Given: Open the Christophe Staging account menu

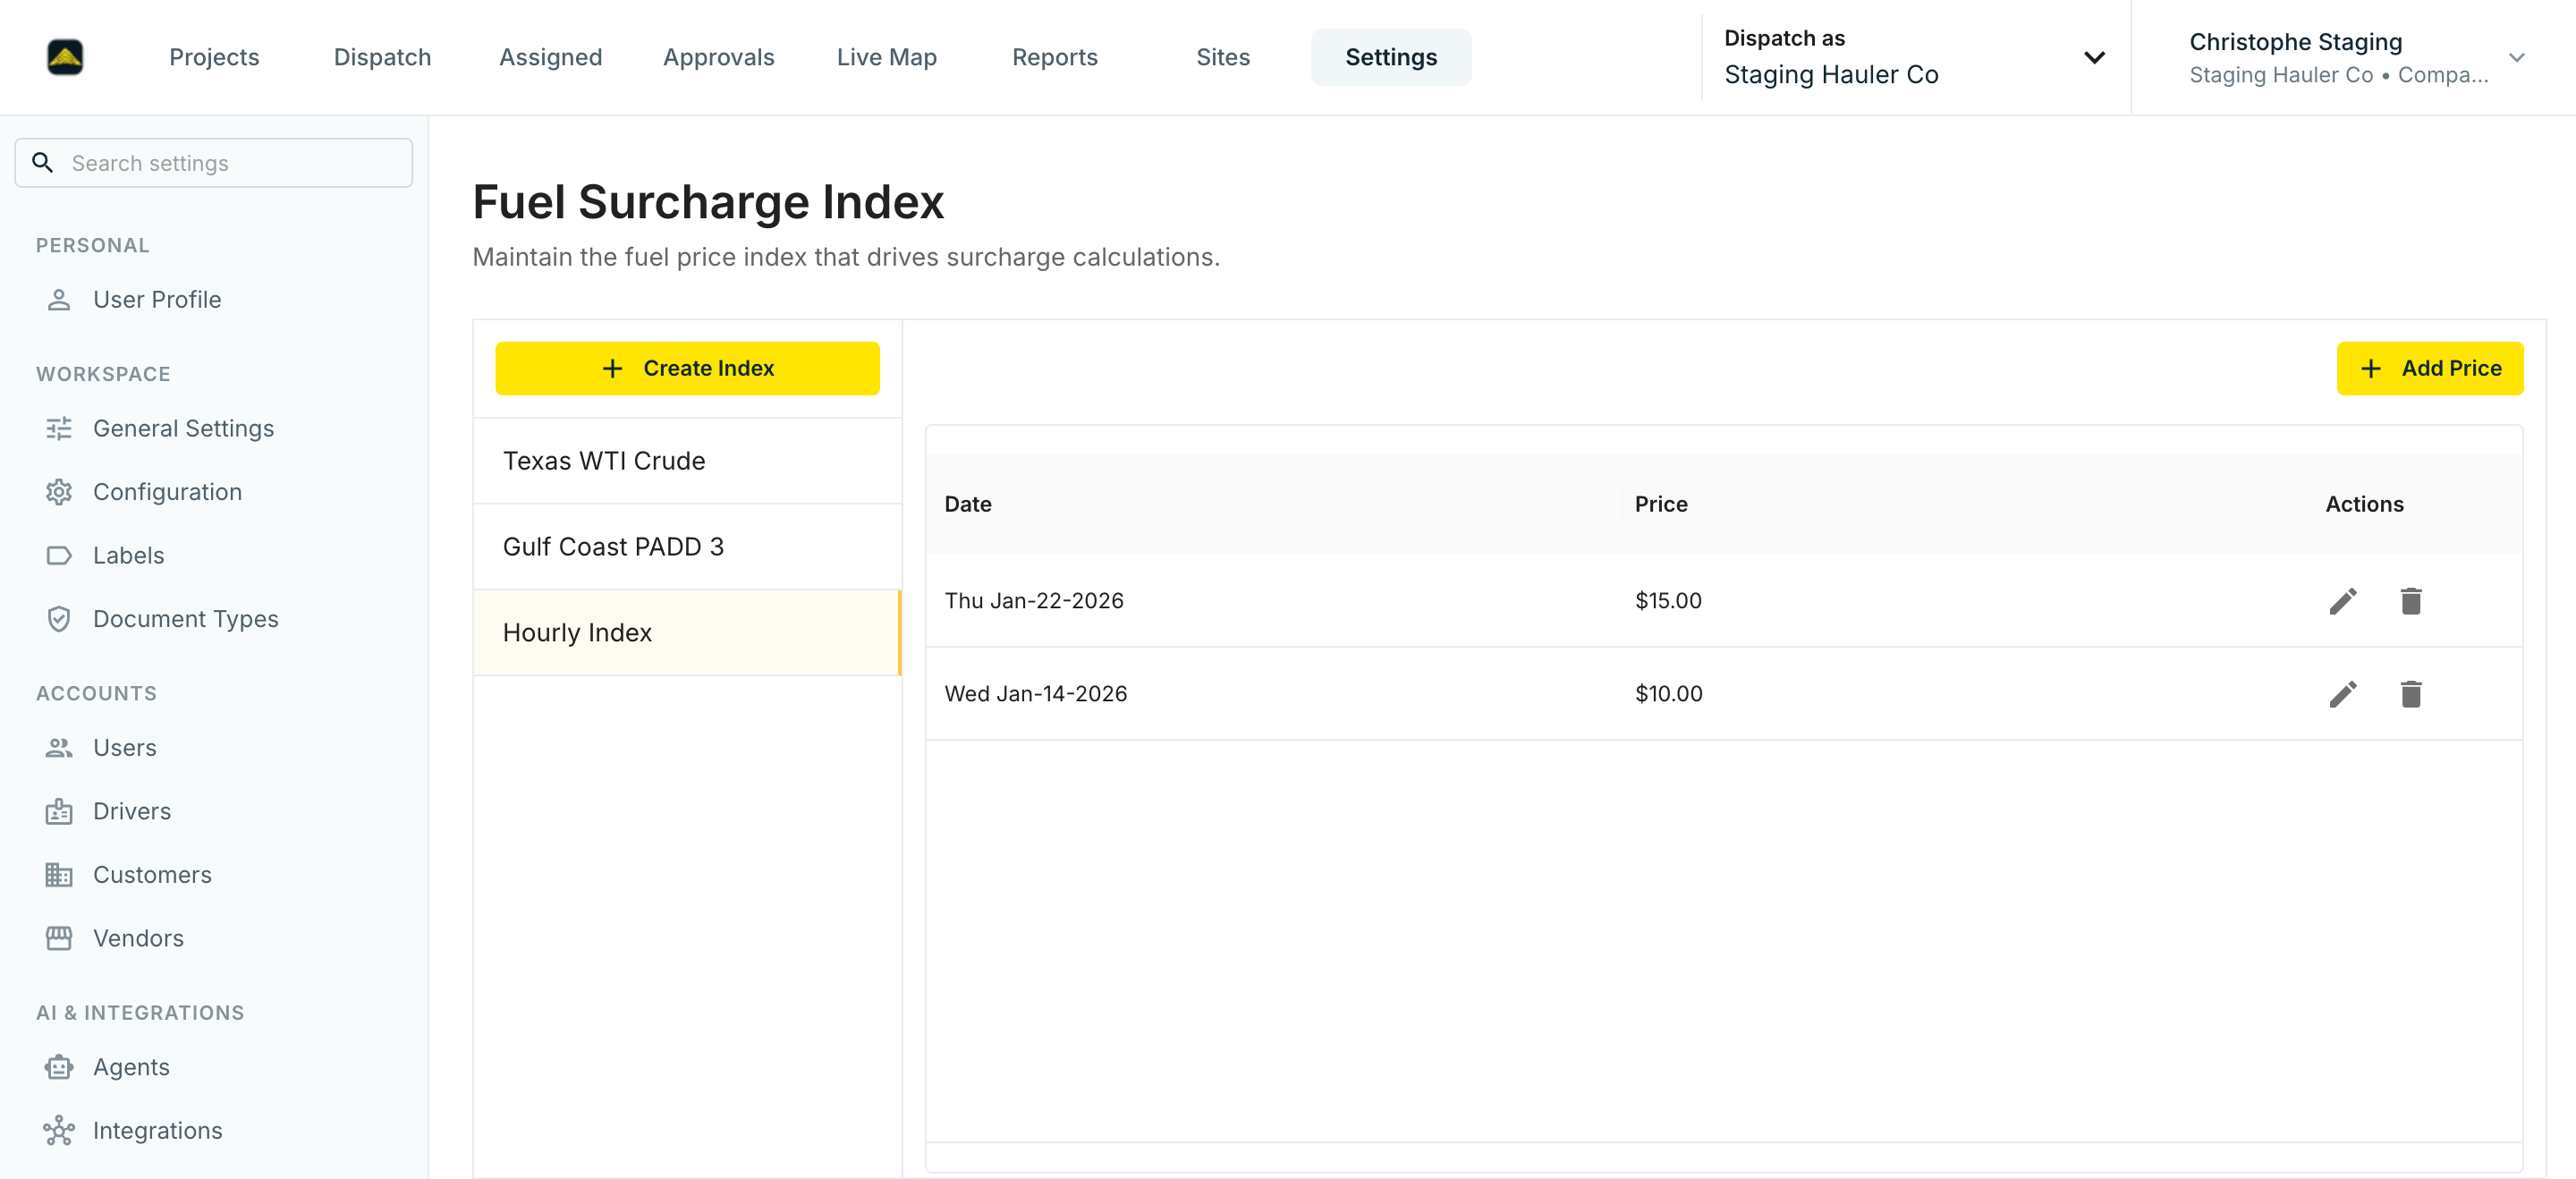Looking at the screenshot, I should [2356, 57].
